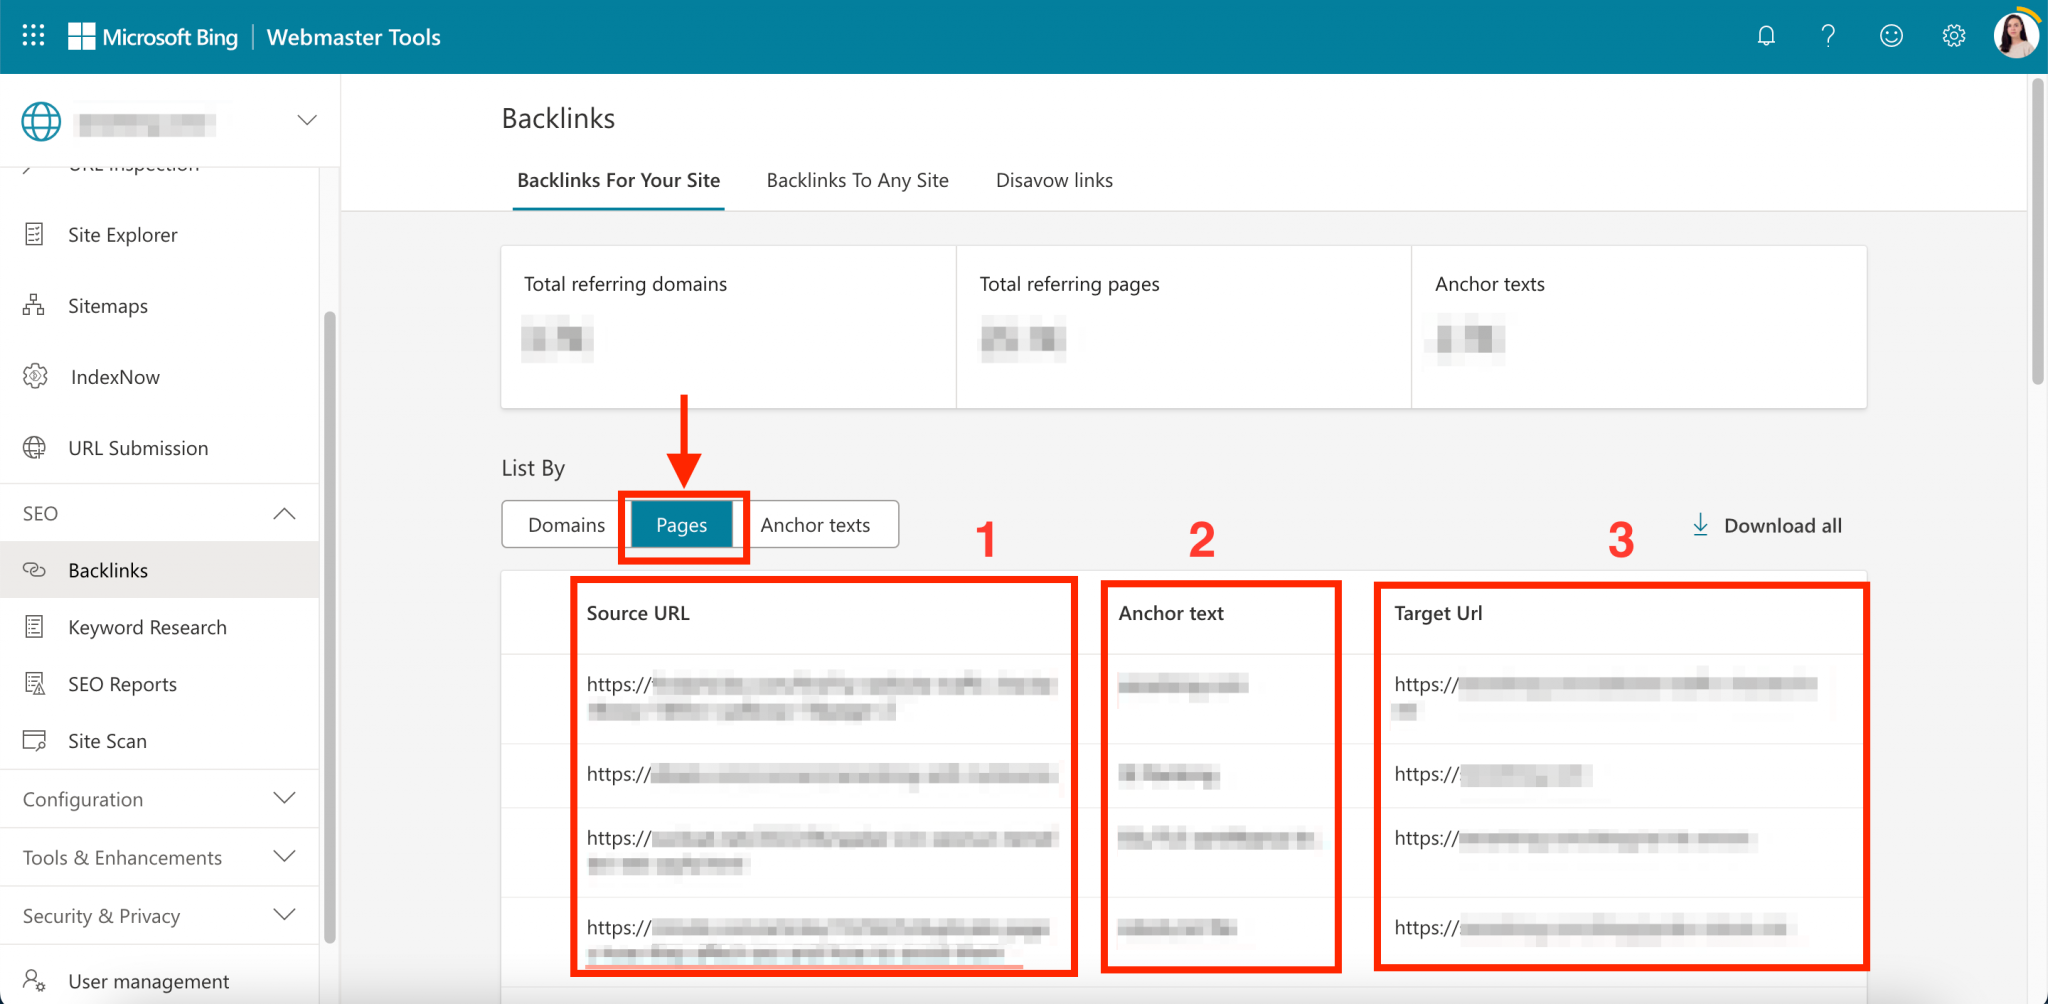Switch to Backlinks To Any Site tab

coord(857,180)
